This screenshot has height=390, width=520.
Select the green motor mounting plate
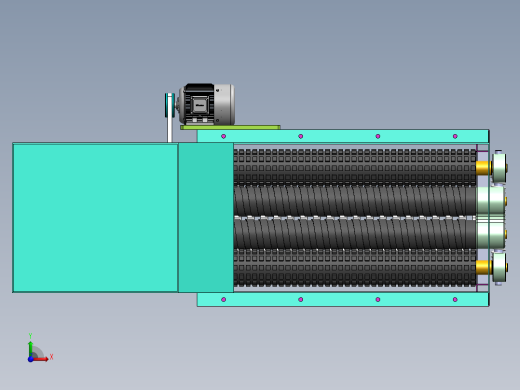click(x=230, y=127)
